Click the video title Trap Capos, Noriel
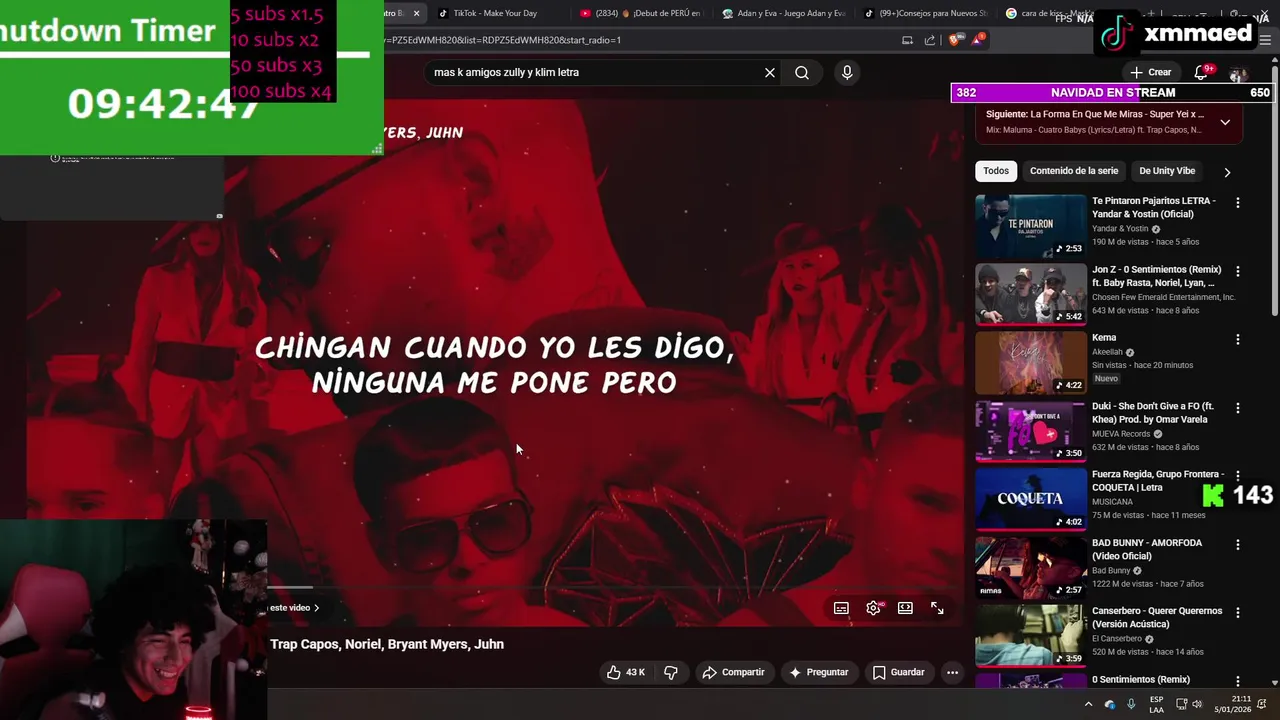Viewport: 1280px width, 720px height. click(387, 644)
